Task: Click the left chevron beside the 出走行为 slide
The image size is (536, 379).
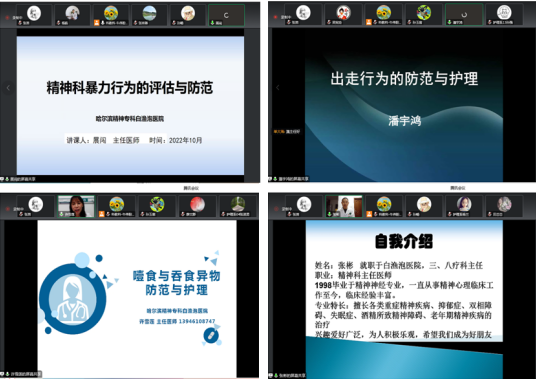Action: coord(278,88)
